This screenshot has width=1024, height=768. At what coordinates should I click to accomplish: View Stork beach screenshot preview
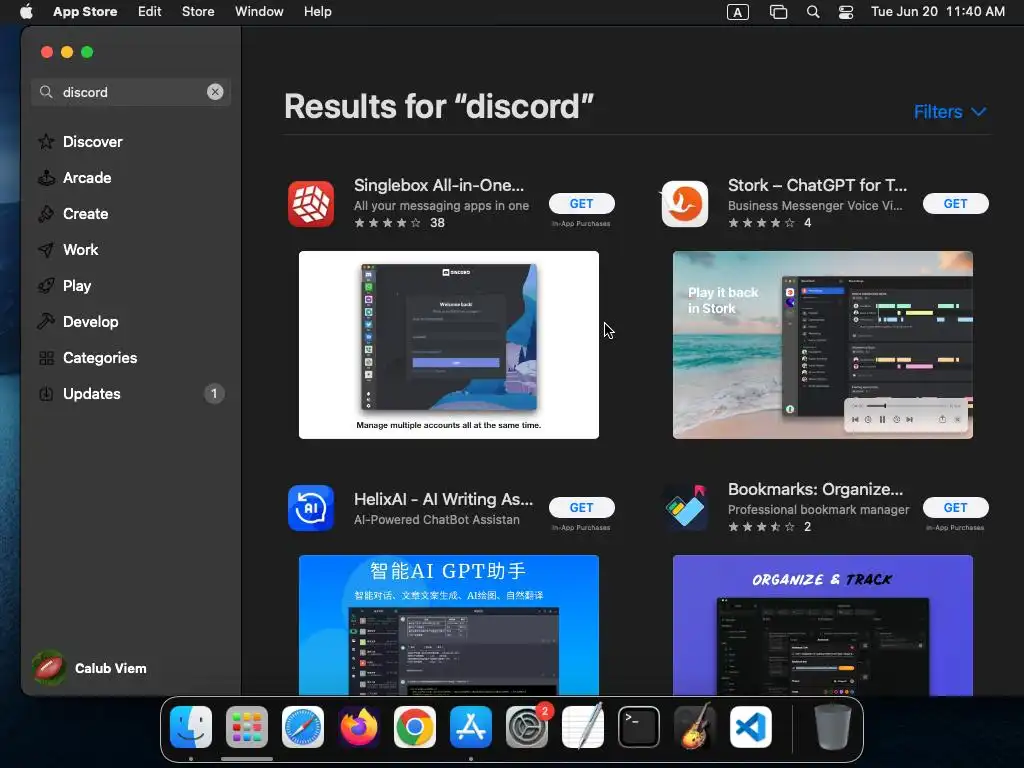point(823,345)
